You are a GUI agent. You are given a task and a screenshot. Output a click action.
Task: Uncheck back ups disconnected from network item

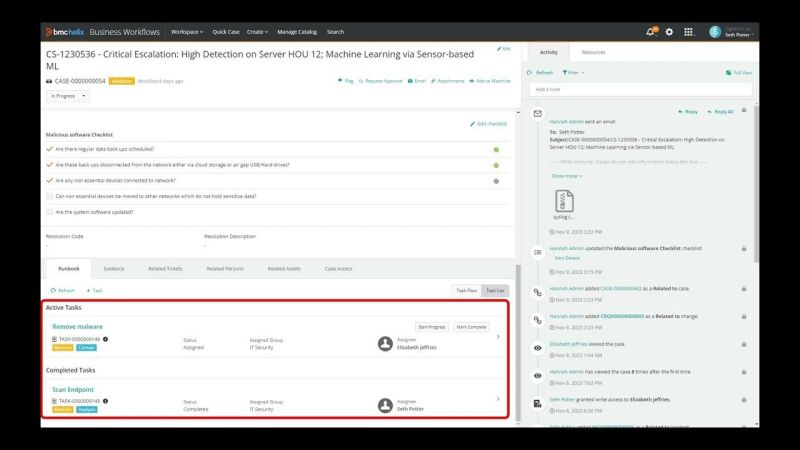pyautogui.click(x=49, y=165)
